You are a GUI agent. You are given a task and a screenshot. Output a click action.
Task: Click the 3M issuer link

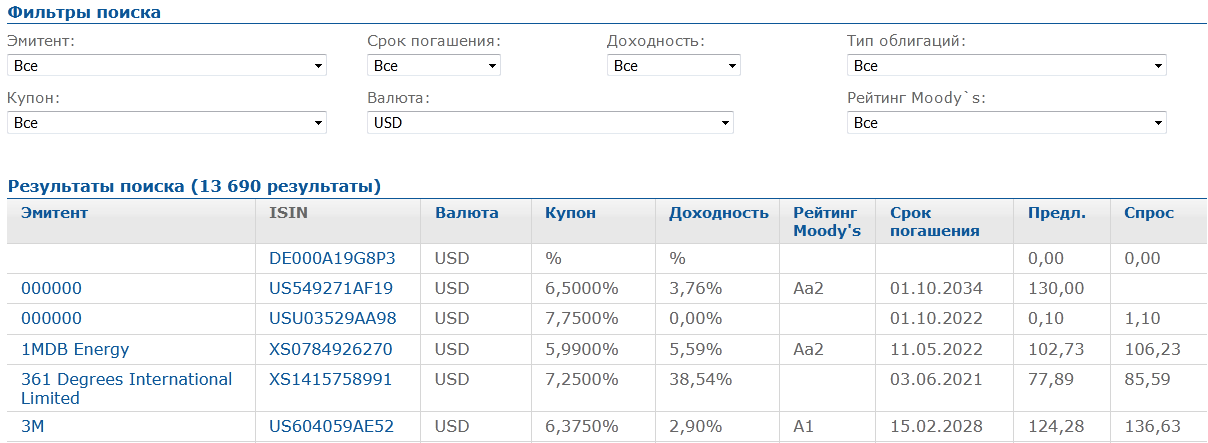(x=33, y=427)
